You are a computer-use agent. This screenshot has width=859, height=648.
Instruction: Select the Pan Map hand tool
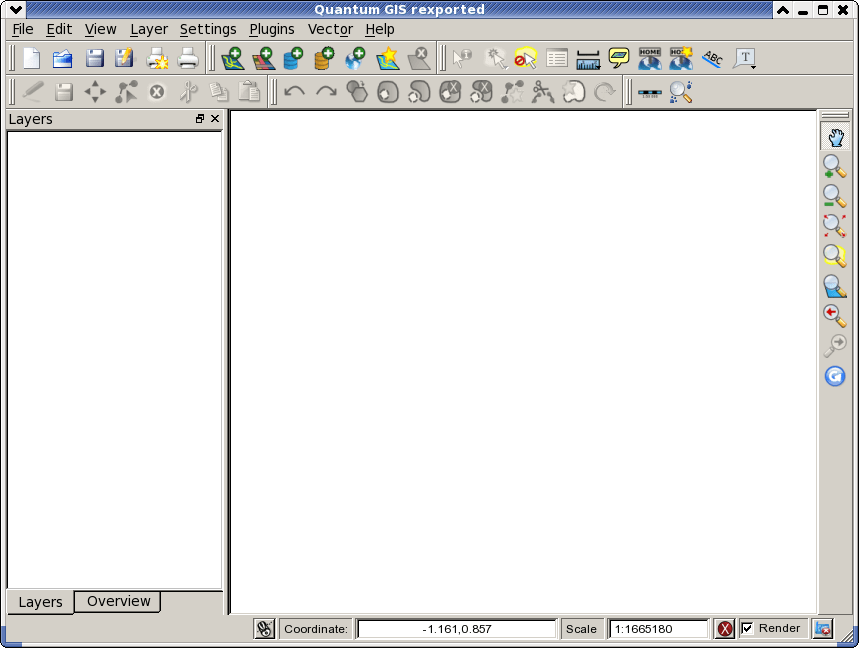coord(835,137)
